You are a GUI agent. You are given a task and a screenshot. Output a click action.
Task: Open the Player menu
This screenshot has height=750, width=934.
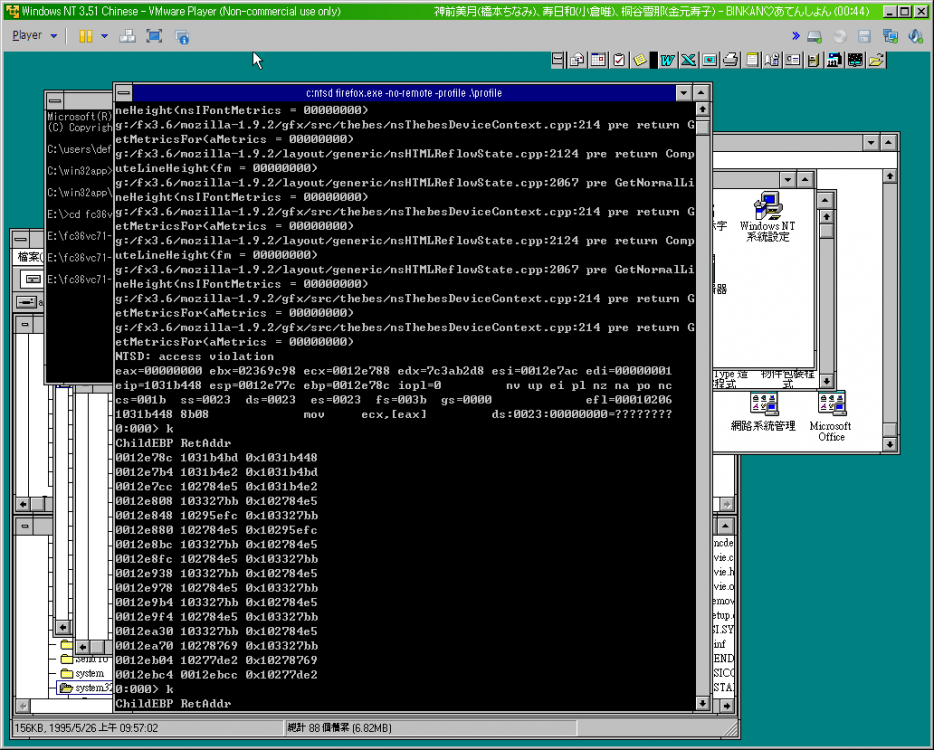(x=28, y=35)
